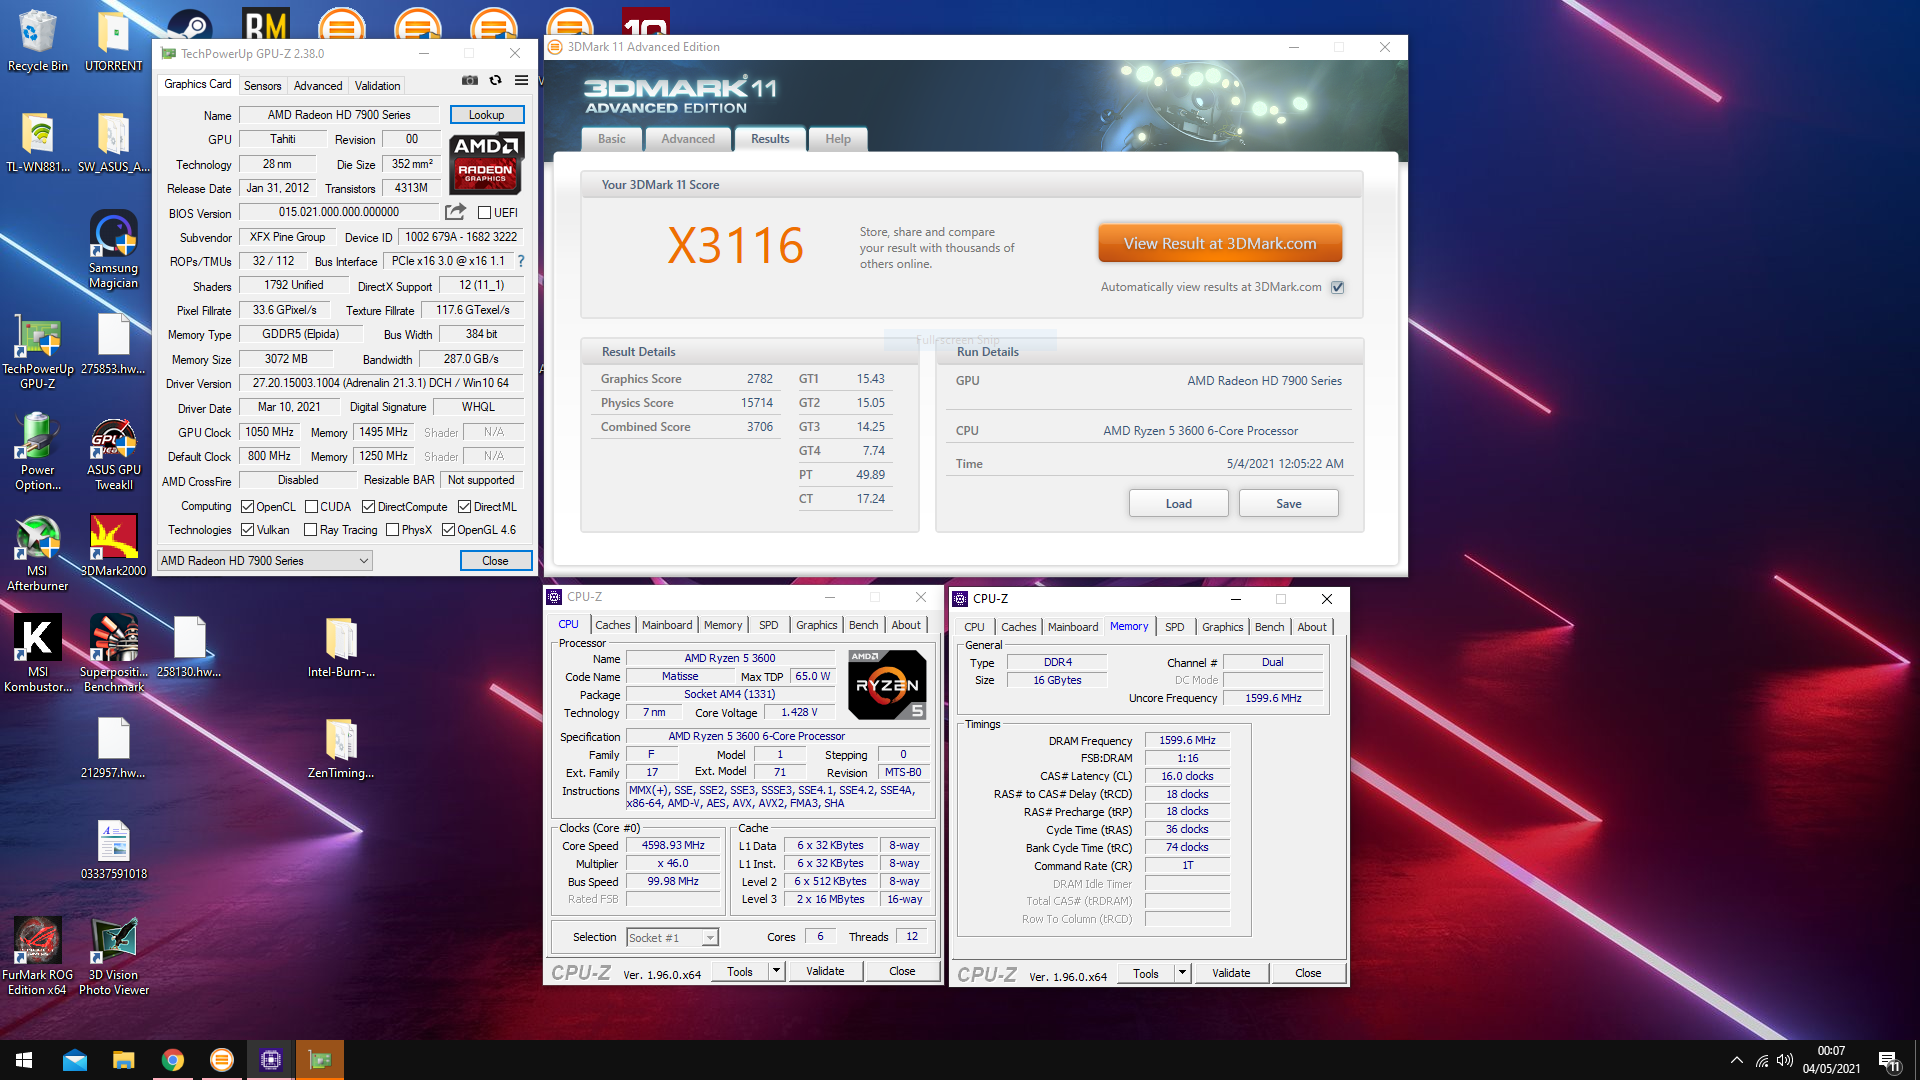Open the SPD tab in CPU-Z Memory window
1920x1080 pixels.
(1175, 627)
